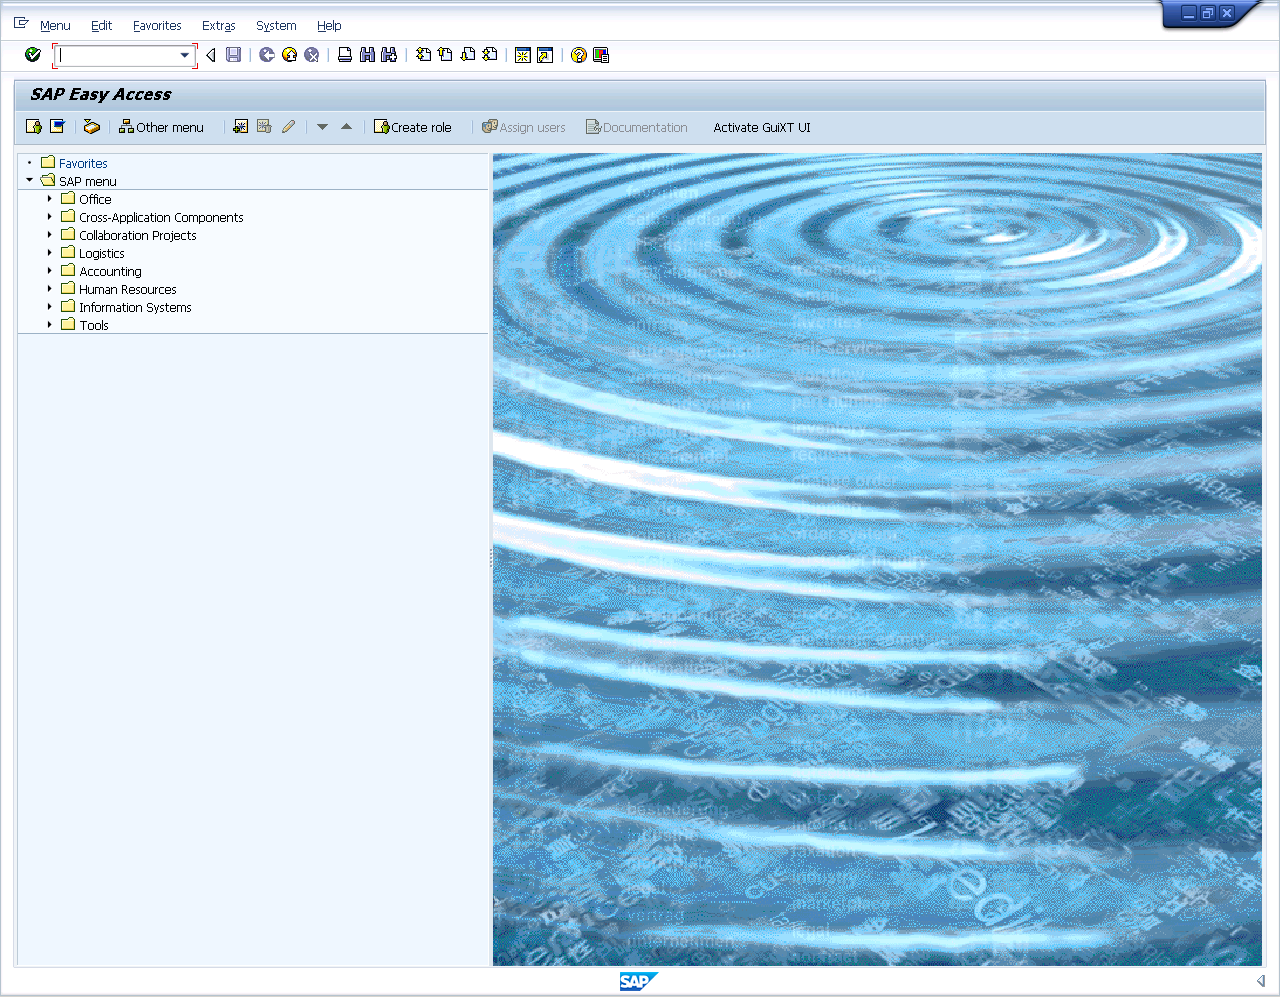Viewport: 1280px width, 998px height.
Task: Select the Human Resources tree label
Action: (x=128, y=289)
